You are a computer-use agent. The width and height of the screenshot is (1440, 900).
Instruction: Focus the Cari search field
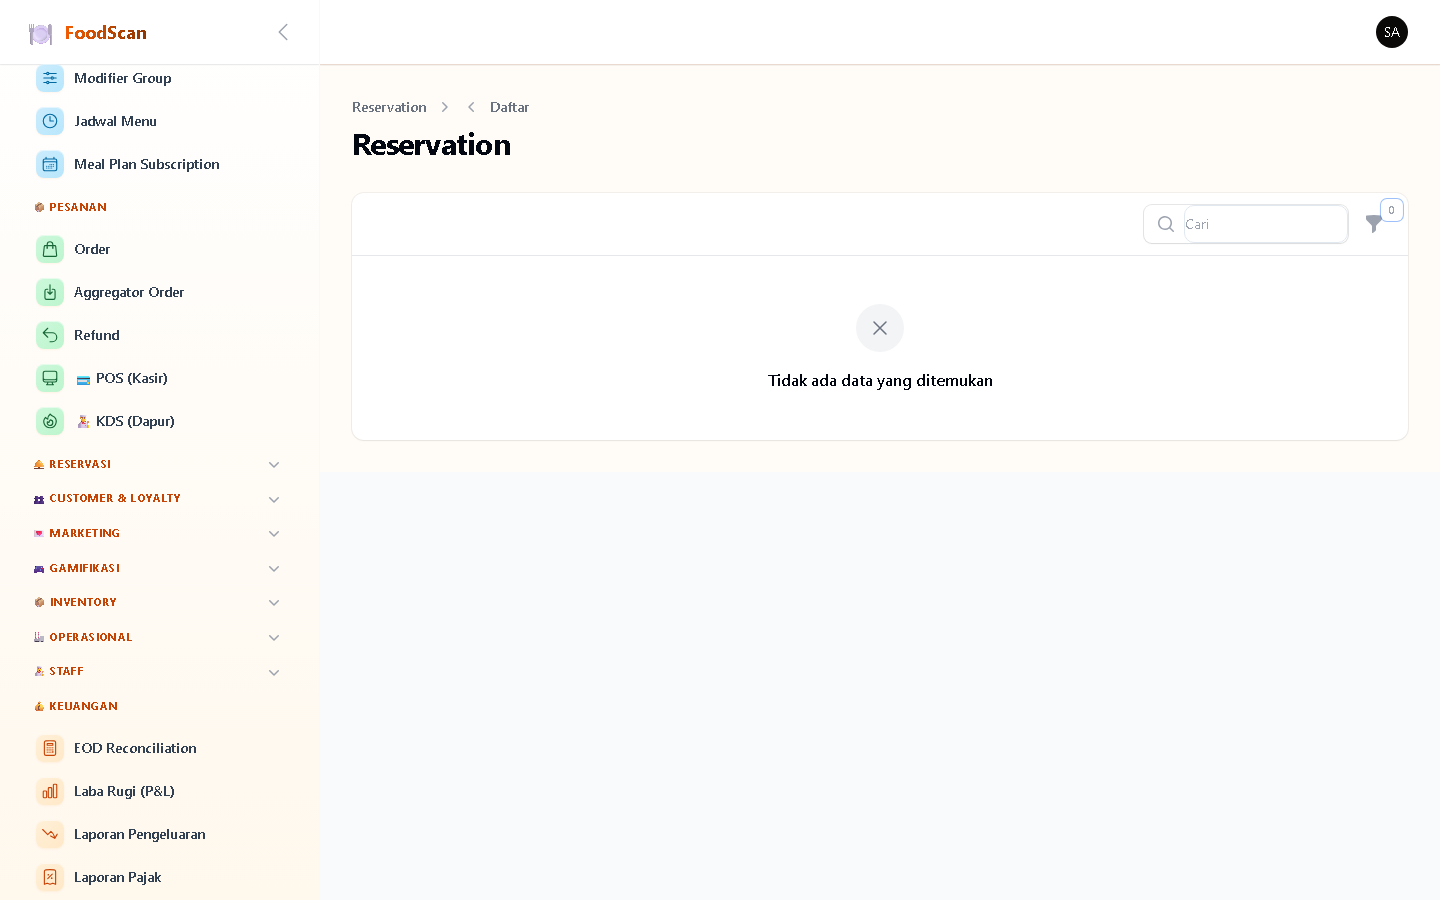pos(1265,224)
